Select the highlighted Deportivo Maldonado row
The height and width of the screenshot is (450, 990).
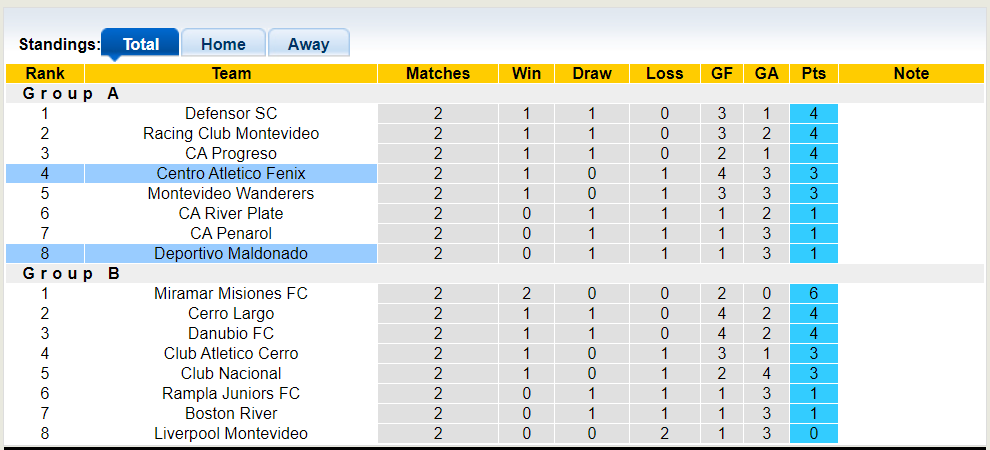click(231, 254)
